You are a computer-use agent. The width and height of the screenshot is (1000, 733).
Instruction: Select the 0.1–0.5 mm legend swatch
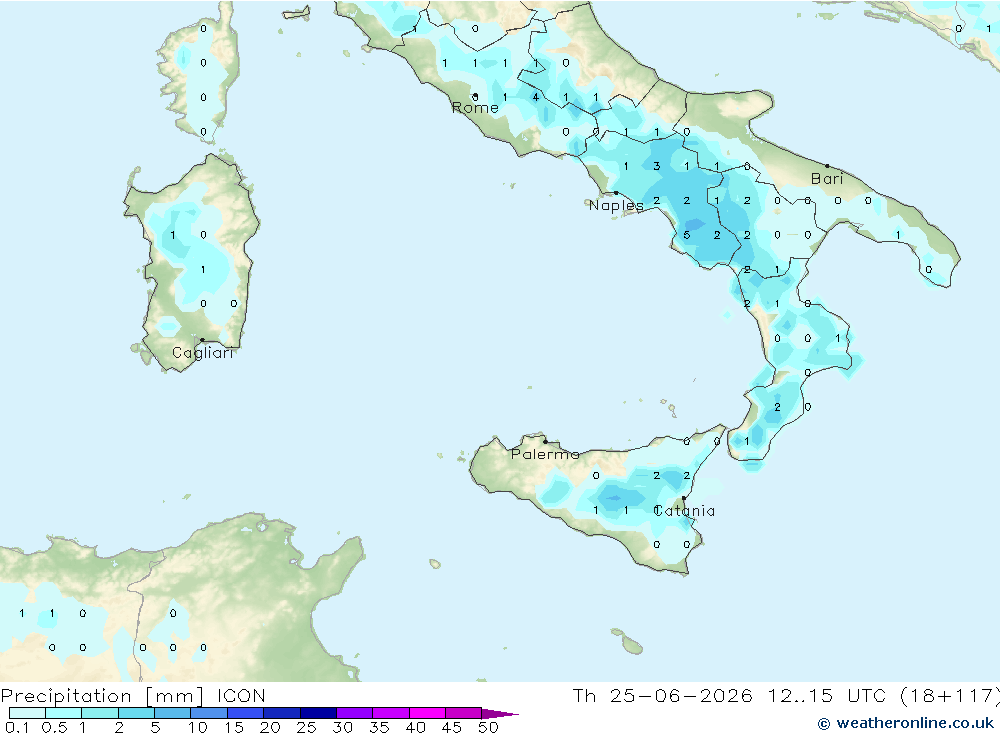pyautogui.click(x=27, y=713)
